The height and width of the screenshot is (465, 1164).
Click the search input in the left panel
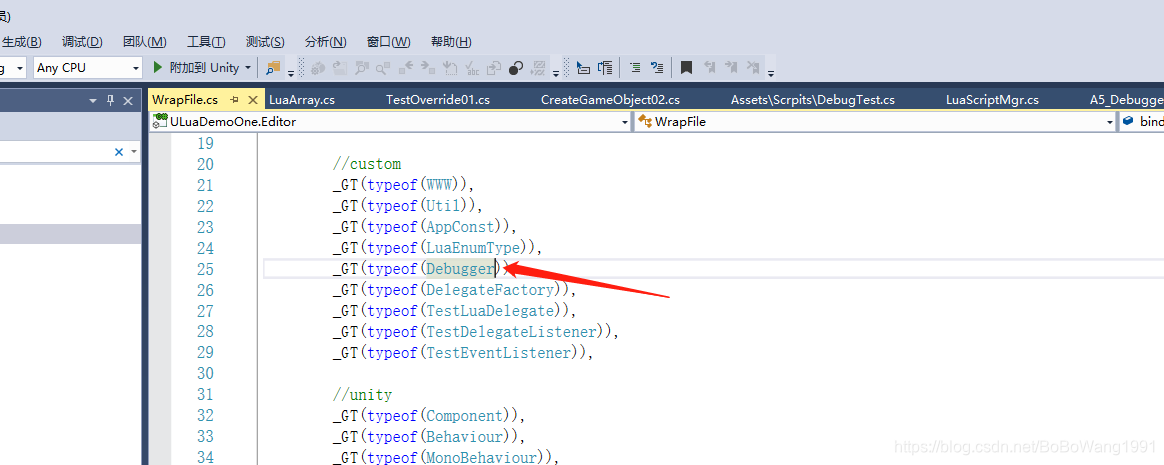point(56,152)
